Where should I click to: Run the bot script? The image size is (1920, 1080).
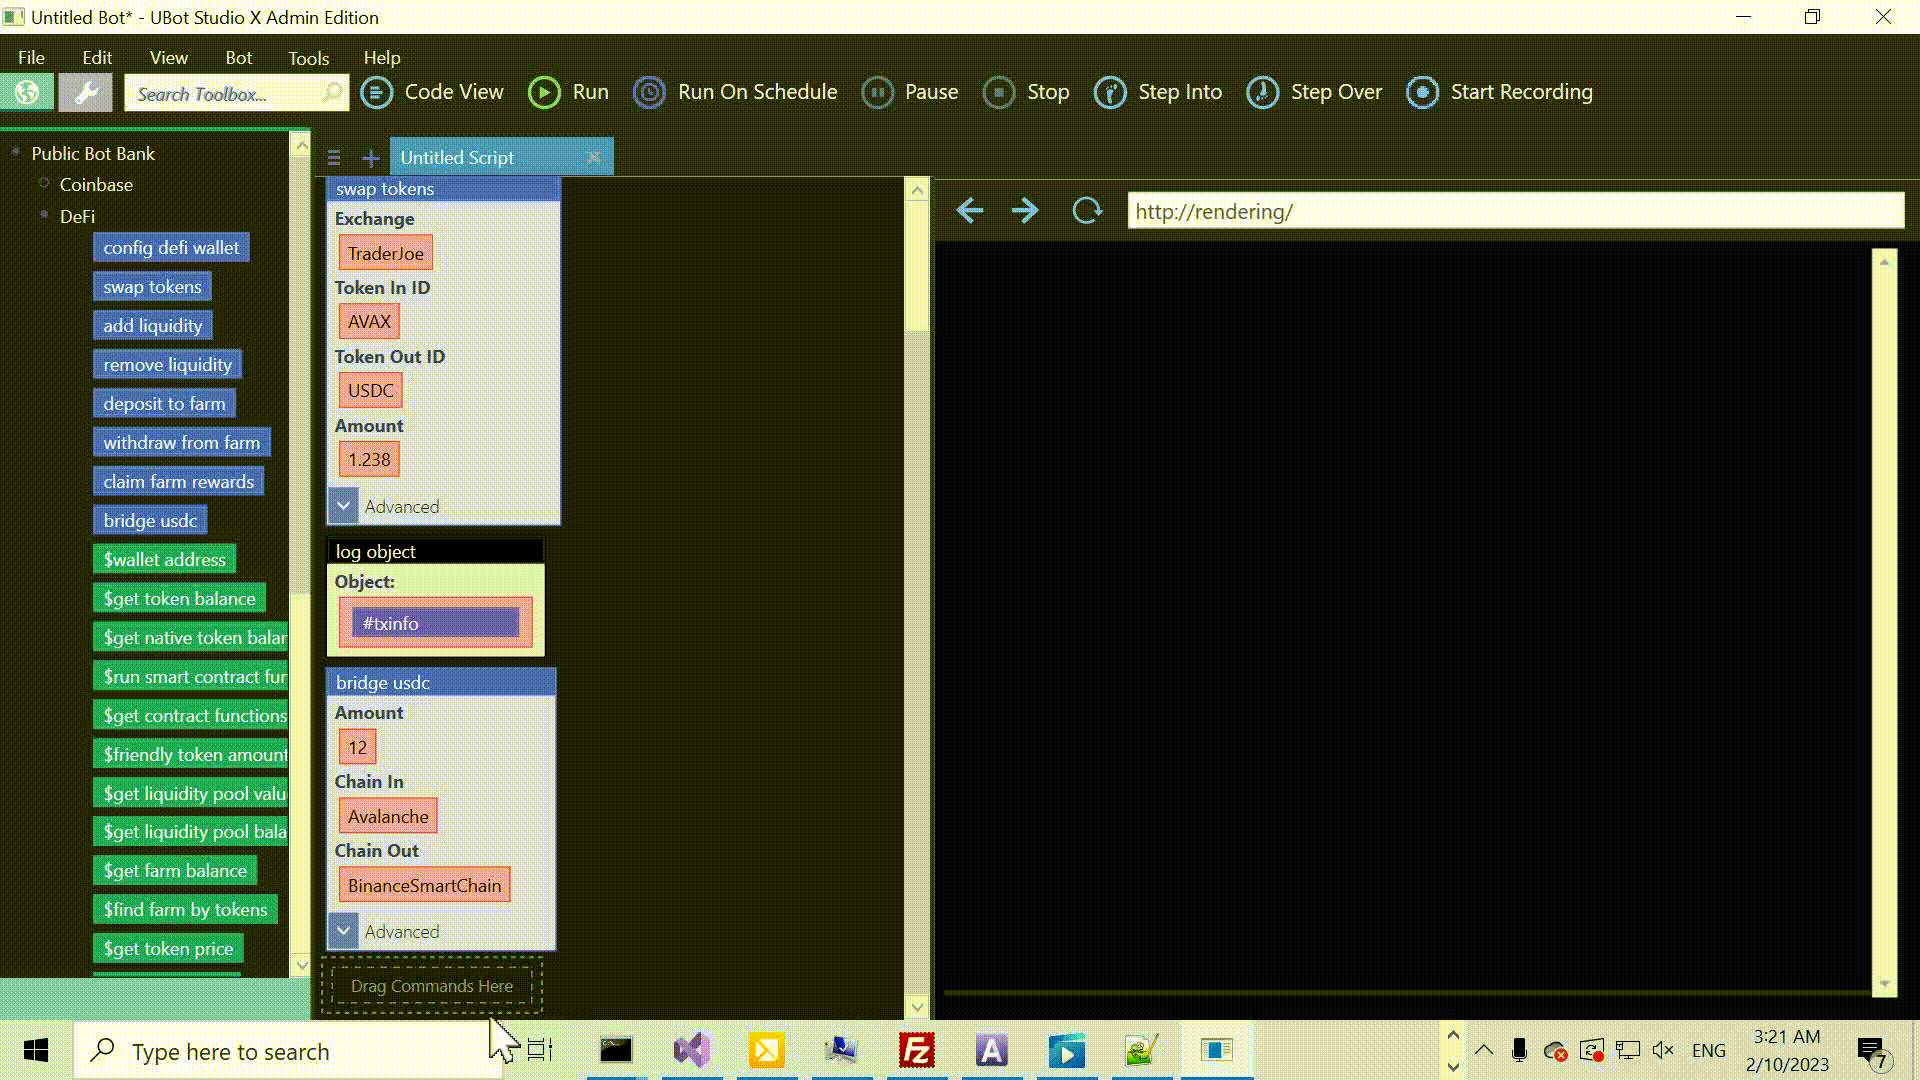568,92
